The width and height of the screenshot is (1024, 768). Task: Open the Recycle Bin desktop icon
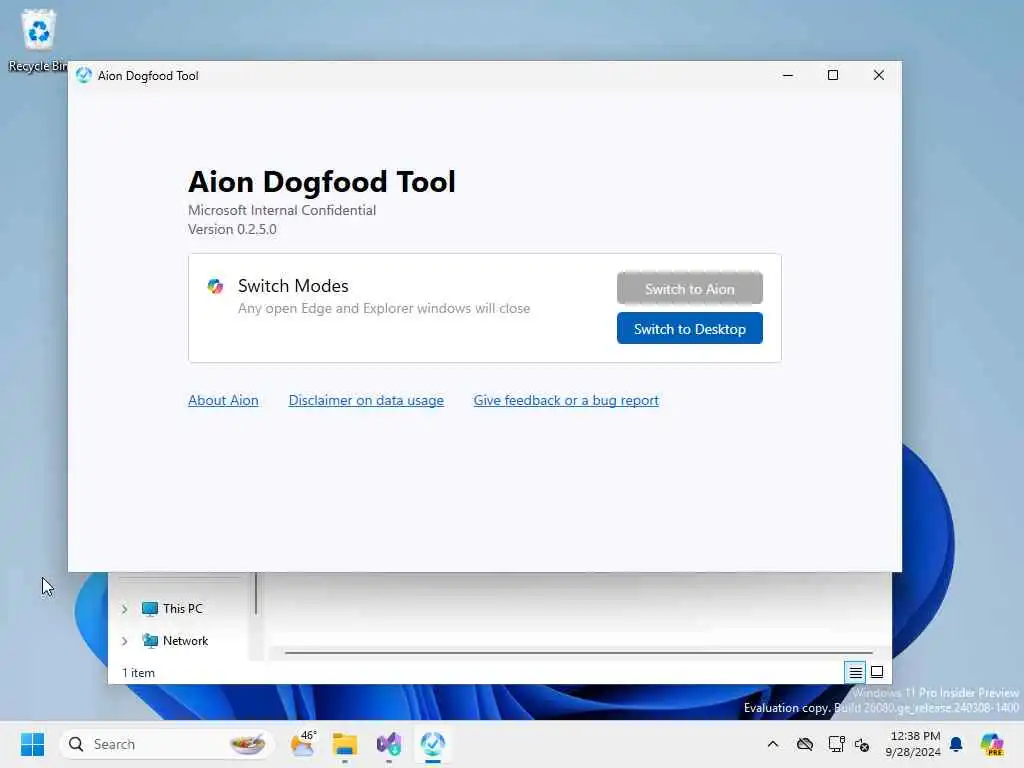click(x=38, y=40)
